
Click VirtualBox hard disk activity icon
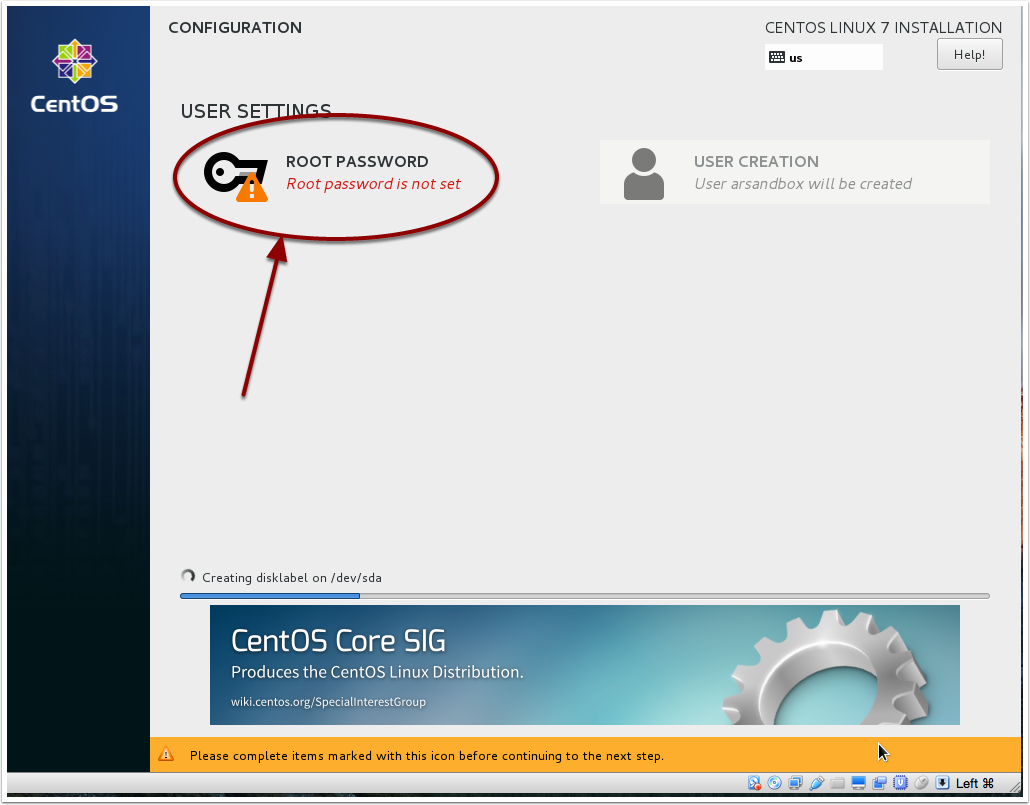coord(754,783)
